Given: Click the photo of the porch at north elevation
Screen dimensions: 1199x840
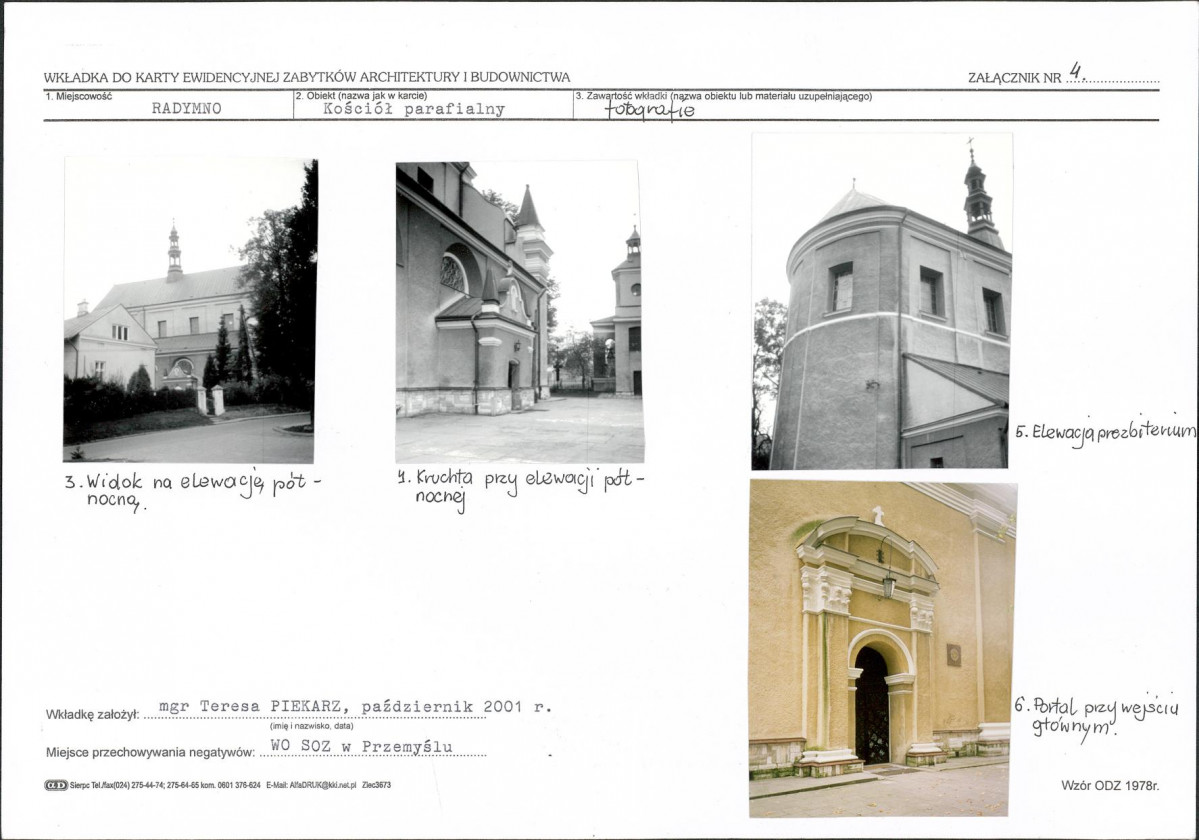Looking at the screenshot, I should point(519,312).
